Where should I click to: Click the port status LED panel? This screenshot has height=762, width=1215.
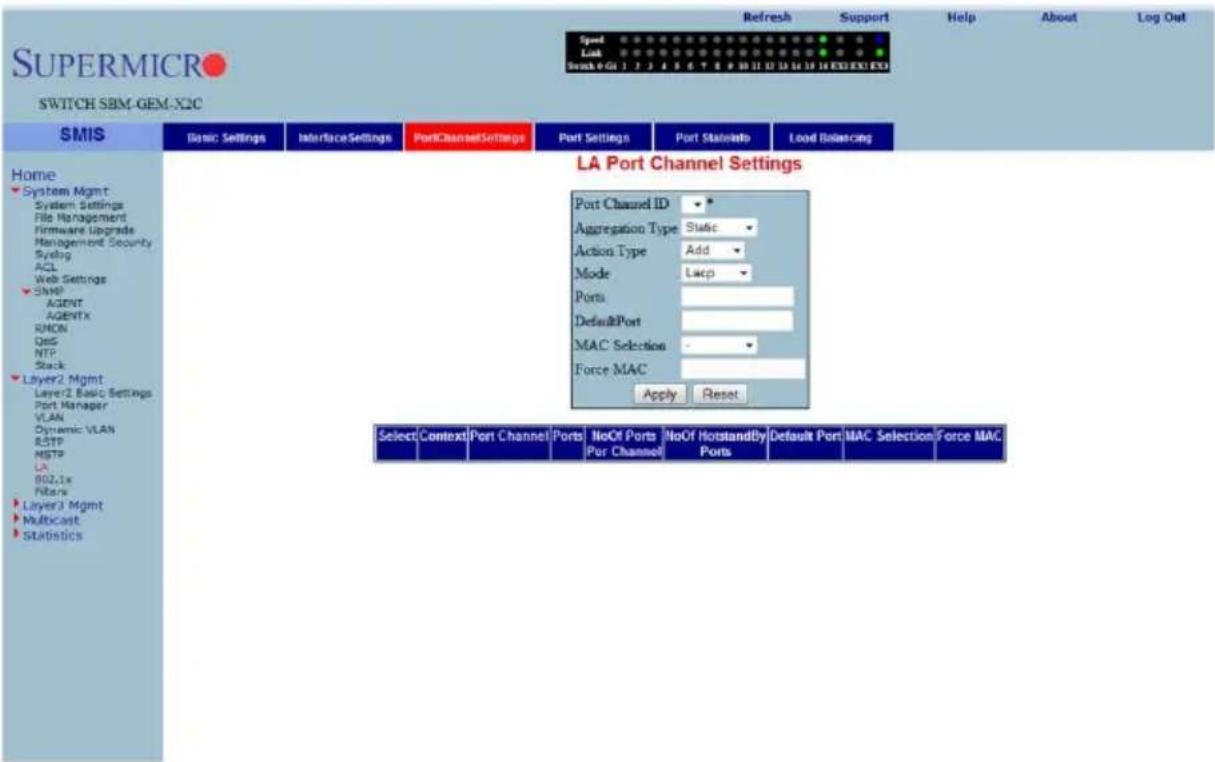[727, 53]
